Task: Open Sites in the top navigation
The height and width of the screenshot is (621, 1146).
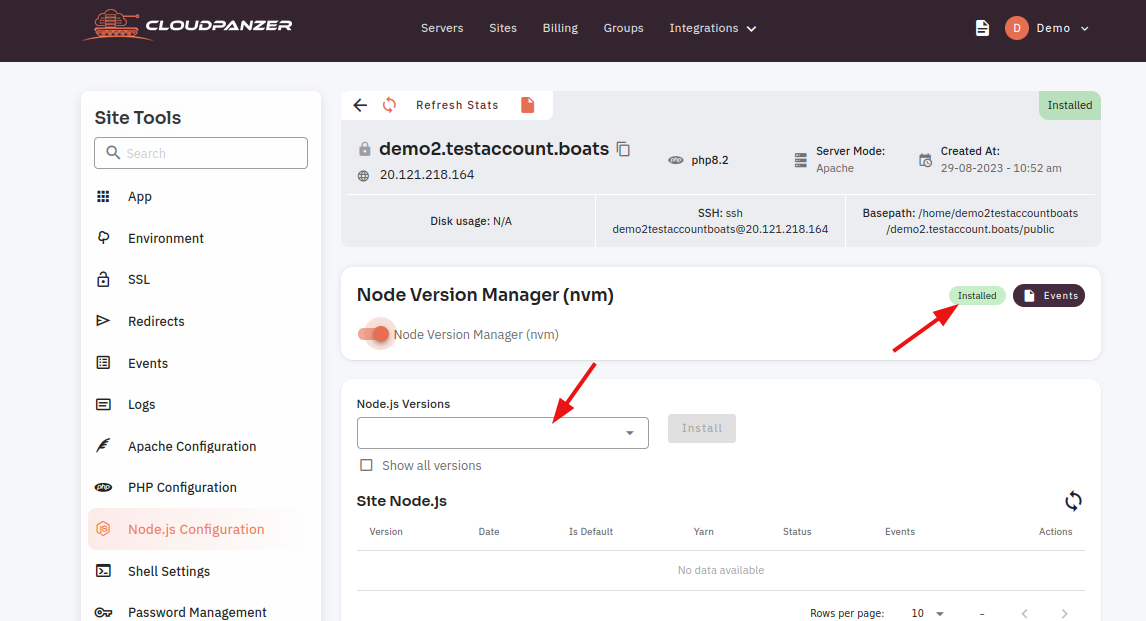Action: point(503,28)
